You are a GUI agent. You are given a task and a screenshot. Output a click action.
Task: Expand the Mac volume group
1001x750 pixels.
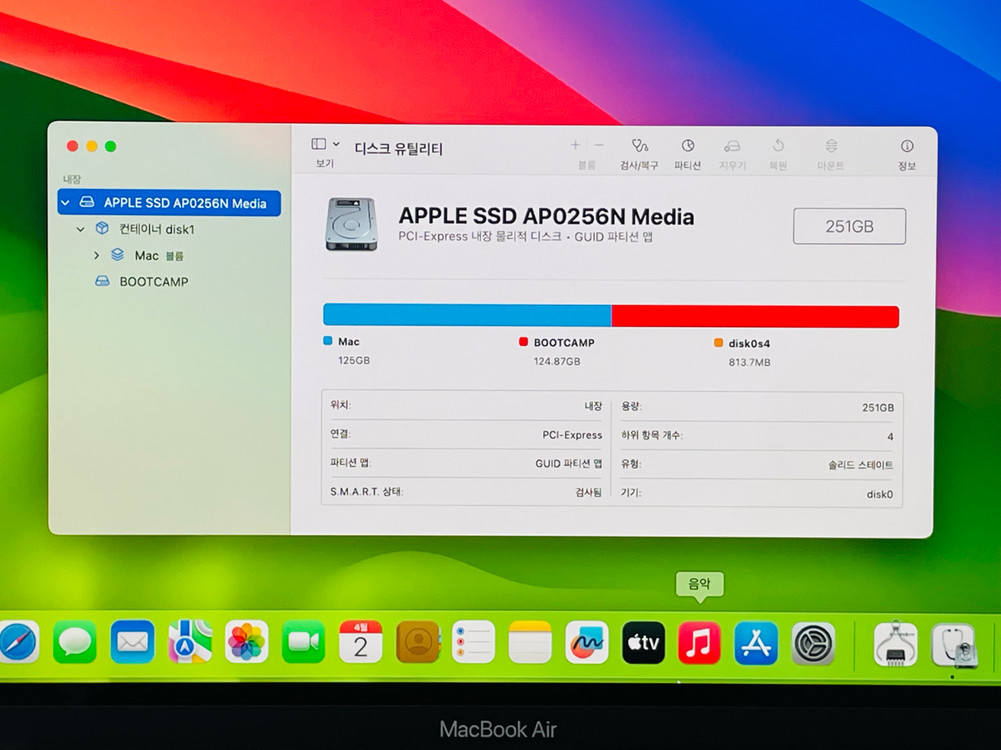pyautogui.click(x=96, y=256)
